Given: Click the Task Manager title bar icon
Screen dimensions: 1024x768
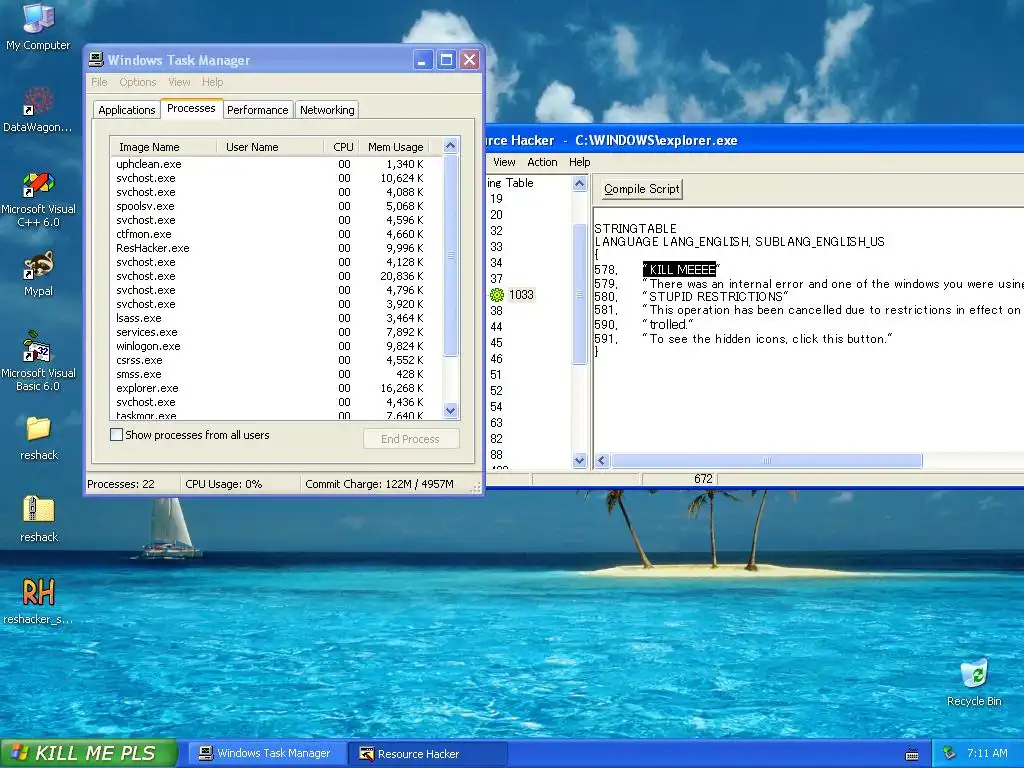Looking at the screenshot, I should [x=96, y=59].
